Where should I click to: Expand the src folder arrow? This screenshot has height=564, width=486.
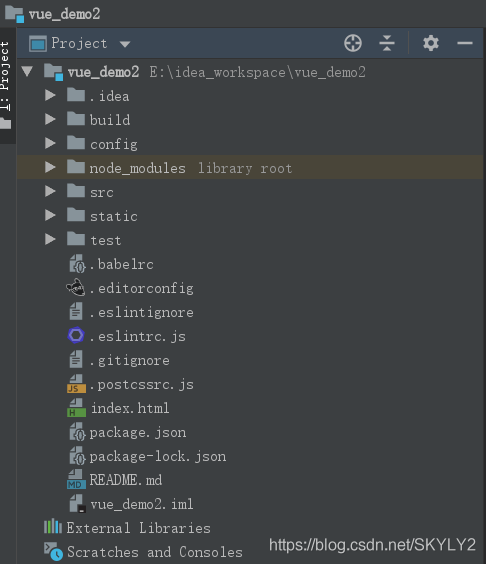tap(50, 191)
